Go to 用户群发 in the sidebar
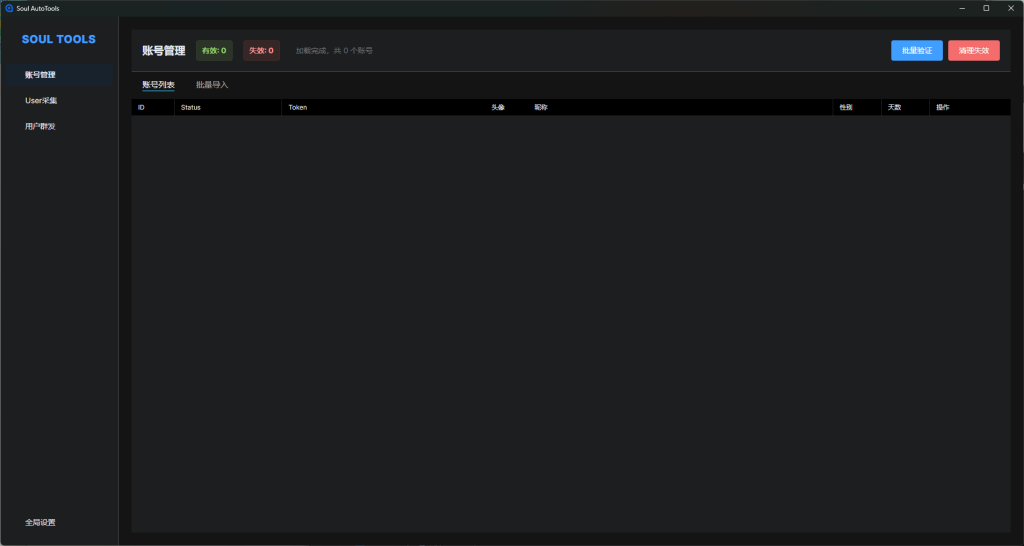1024x546 pixels. point(40,127)
